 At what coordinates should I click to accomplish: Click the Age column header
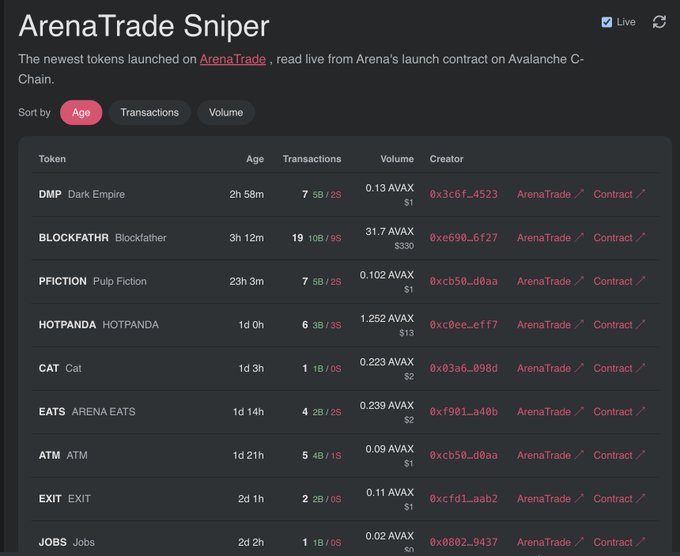tap(255, 159)
